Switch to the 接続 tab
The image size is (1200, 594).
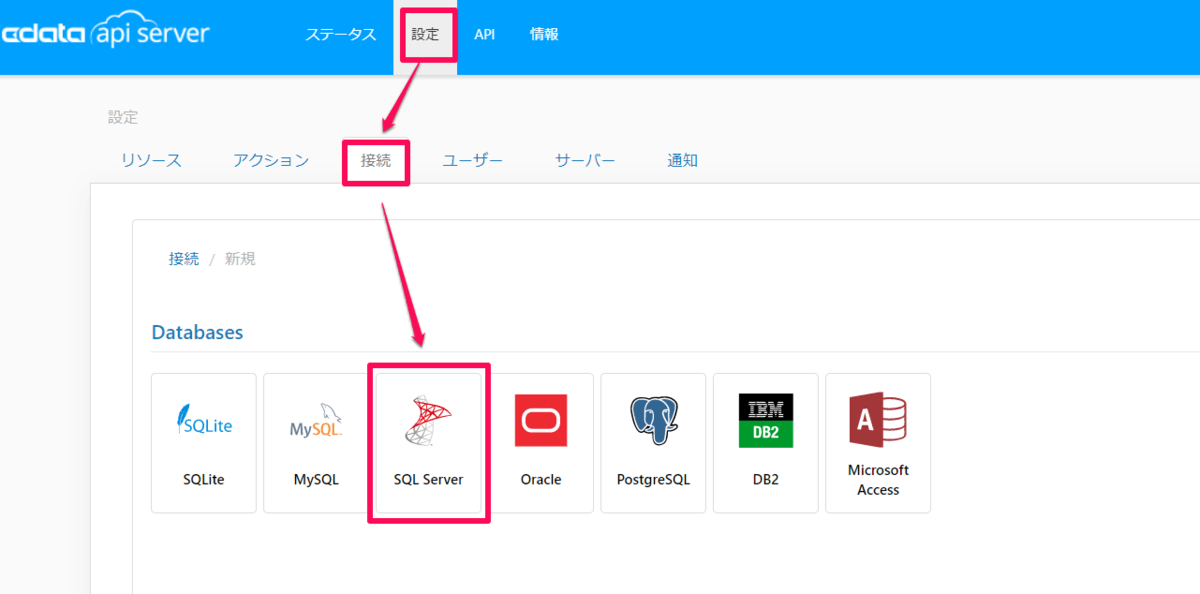pyautogui.click(x=376, y=160)
